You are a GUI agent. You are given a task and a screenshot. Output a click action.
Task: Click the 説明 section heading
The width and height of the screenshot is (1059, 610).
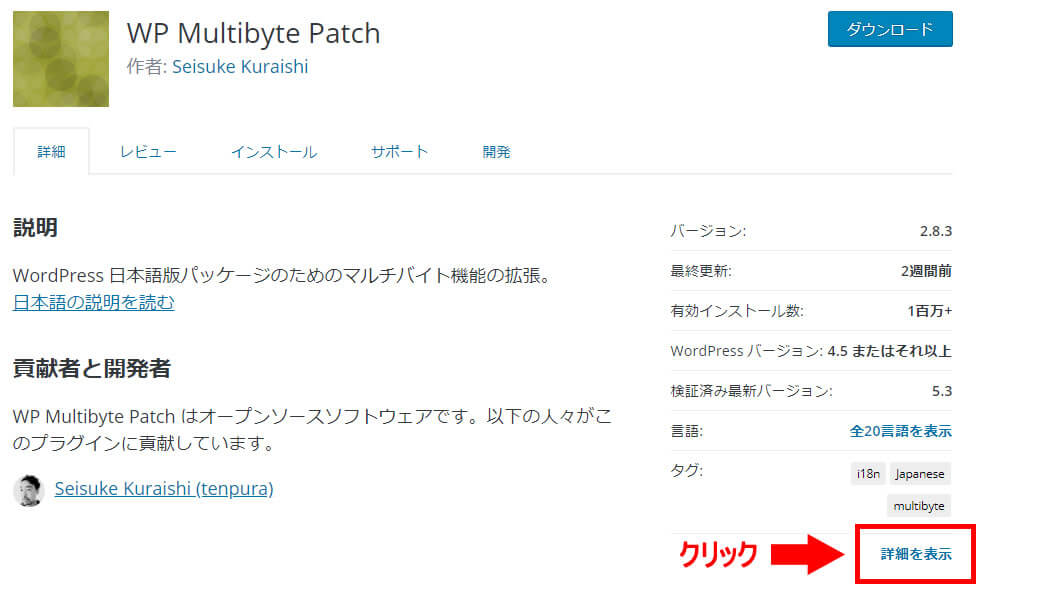35,228
